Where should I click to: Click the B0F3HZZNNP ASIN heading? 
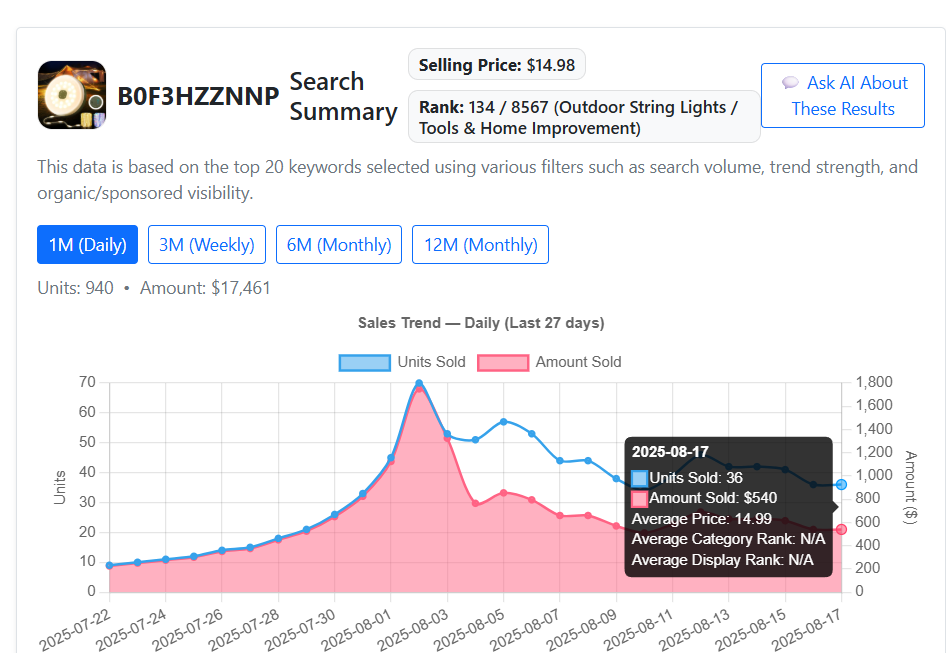(x=198, y=97)
